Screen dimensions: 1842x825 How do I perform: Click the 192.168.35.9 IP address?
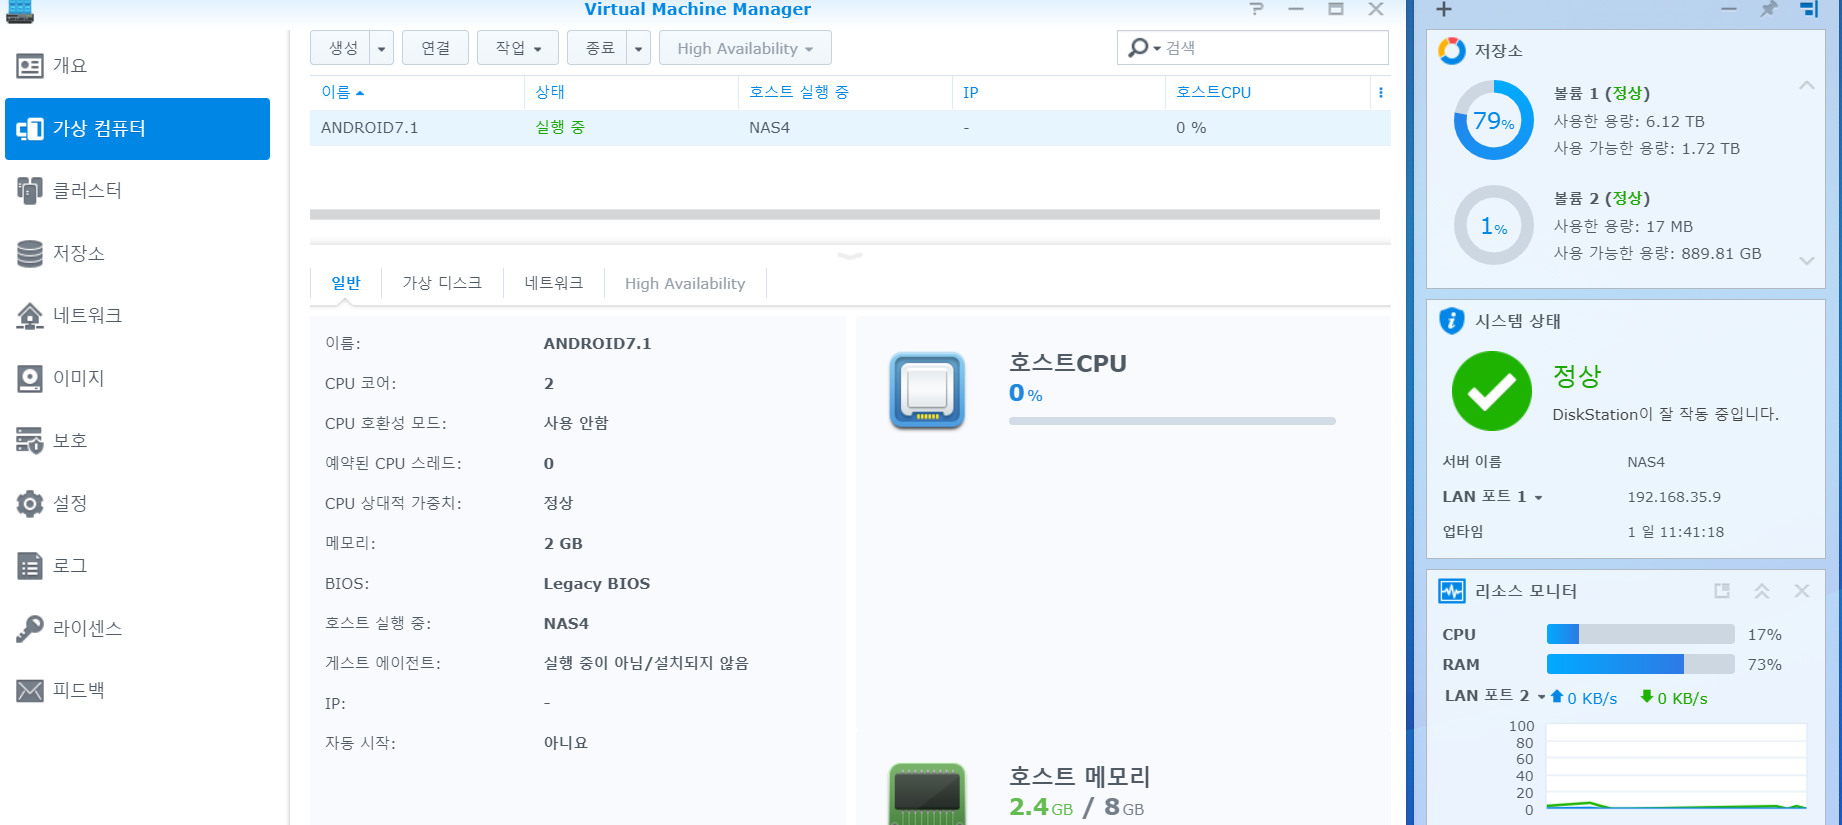click(x=1674, y=497)
